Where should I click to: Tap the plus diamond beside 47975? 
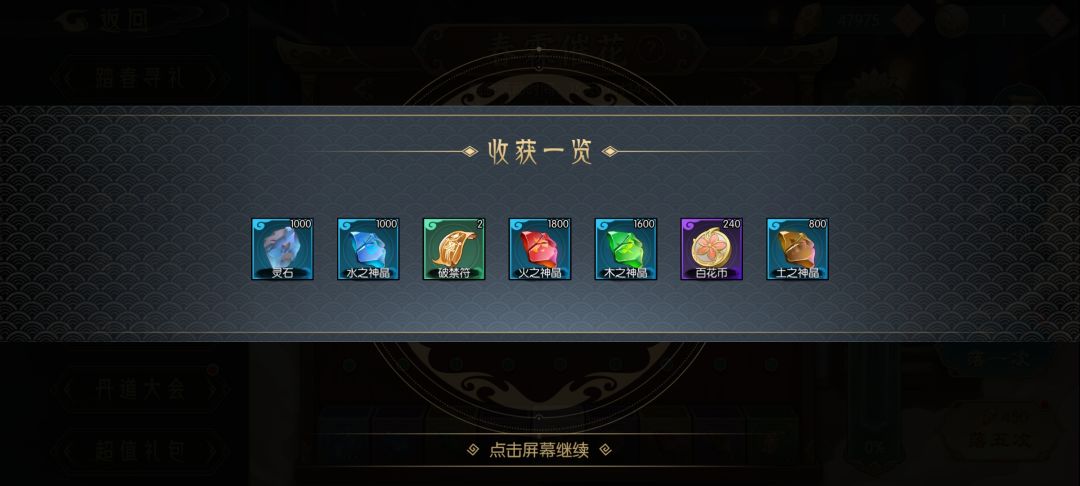[x=908, y=21]
